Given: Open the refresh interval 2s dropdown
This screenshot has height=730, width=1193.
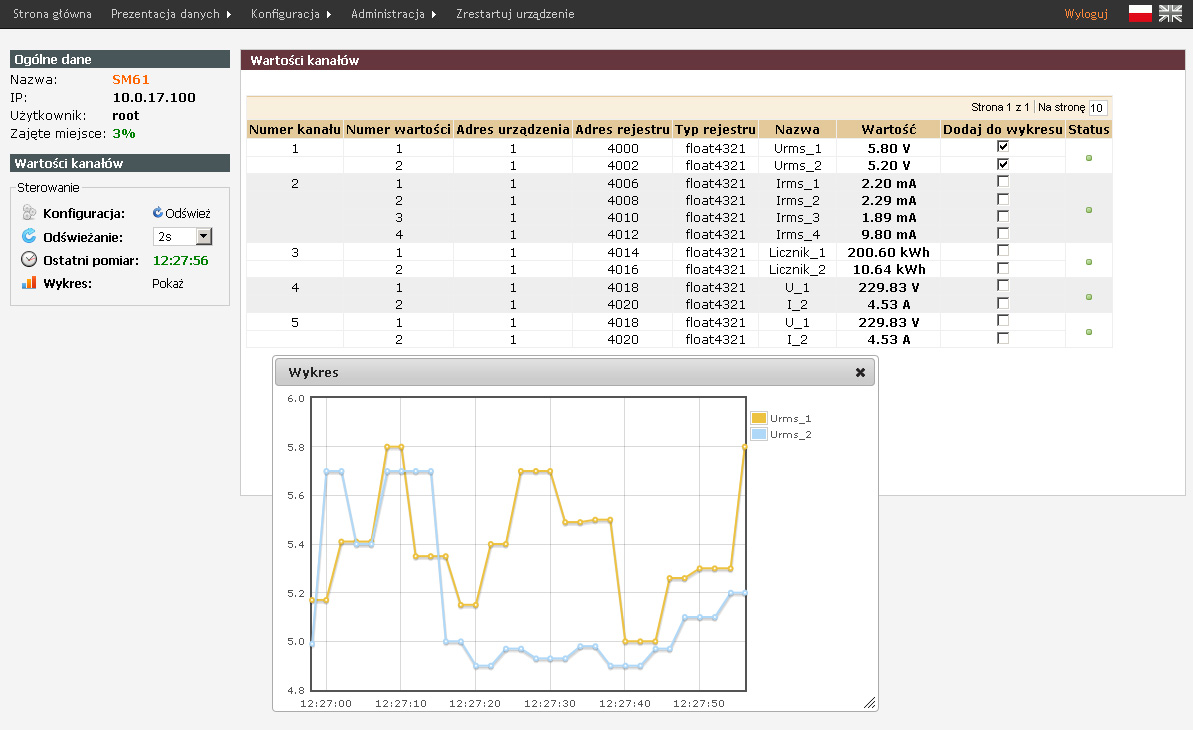Looking at the screenshot, I should 204,236.
